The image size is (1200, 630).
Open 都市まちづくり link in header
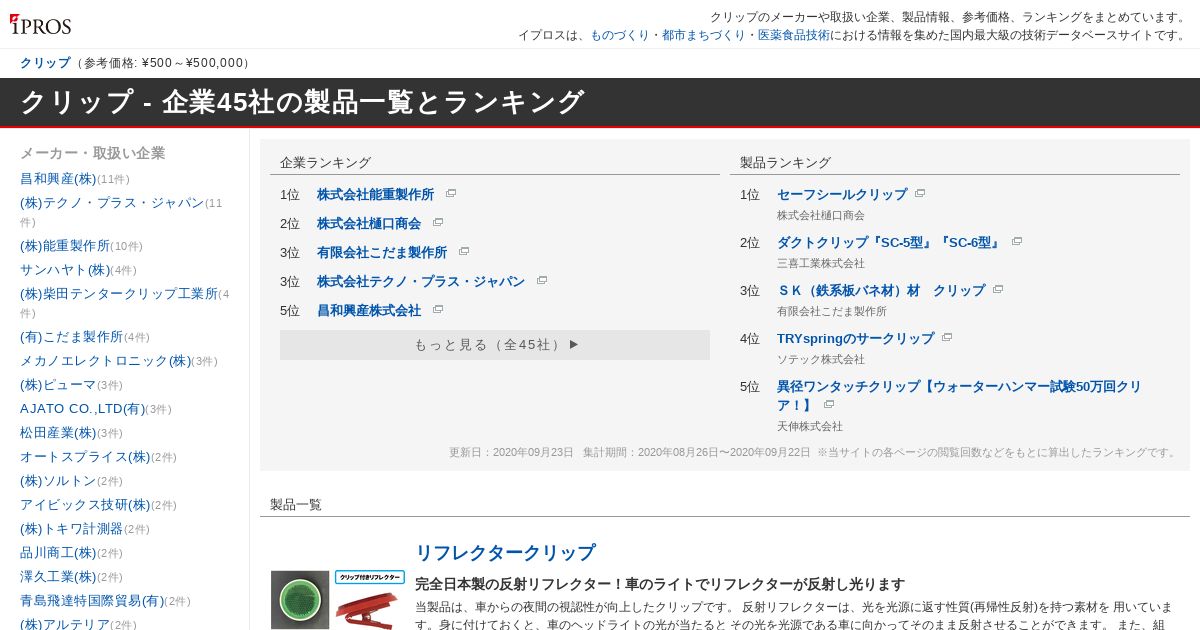(704, 35)
